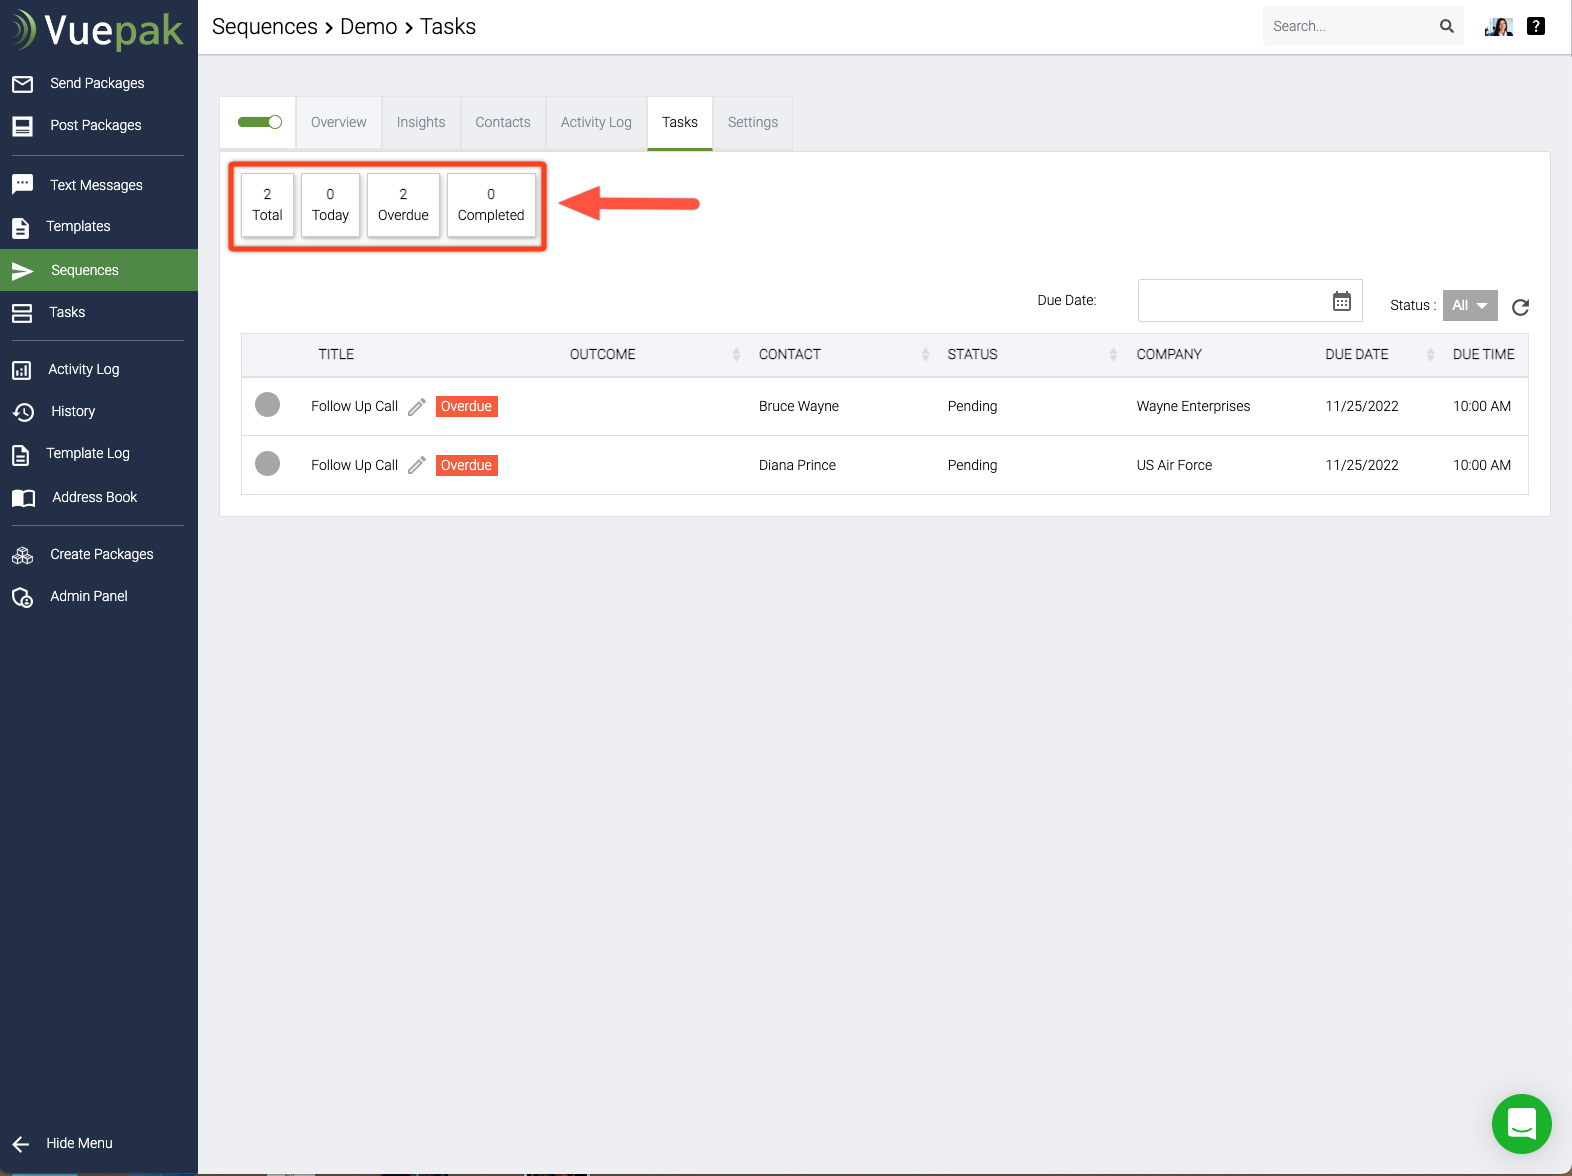This screenshot has height=1176, width=1572.
Task: Open Address Book in the sidebar
Action: [x=94, y=497]
